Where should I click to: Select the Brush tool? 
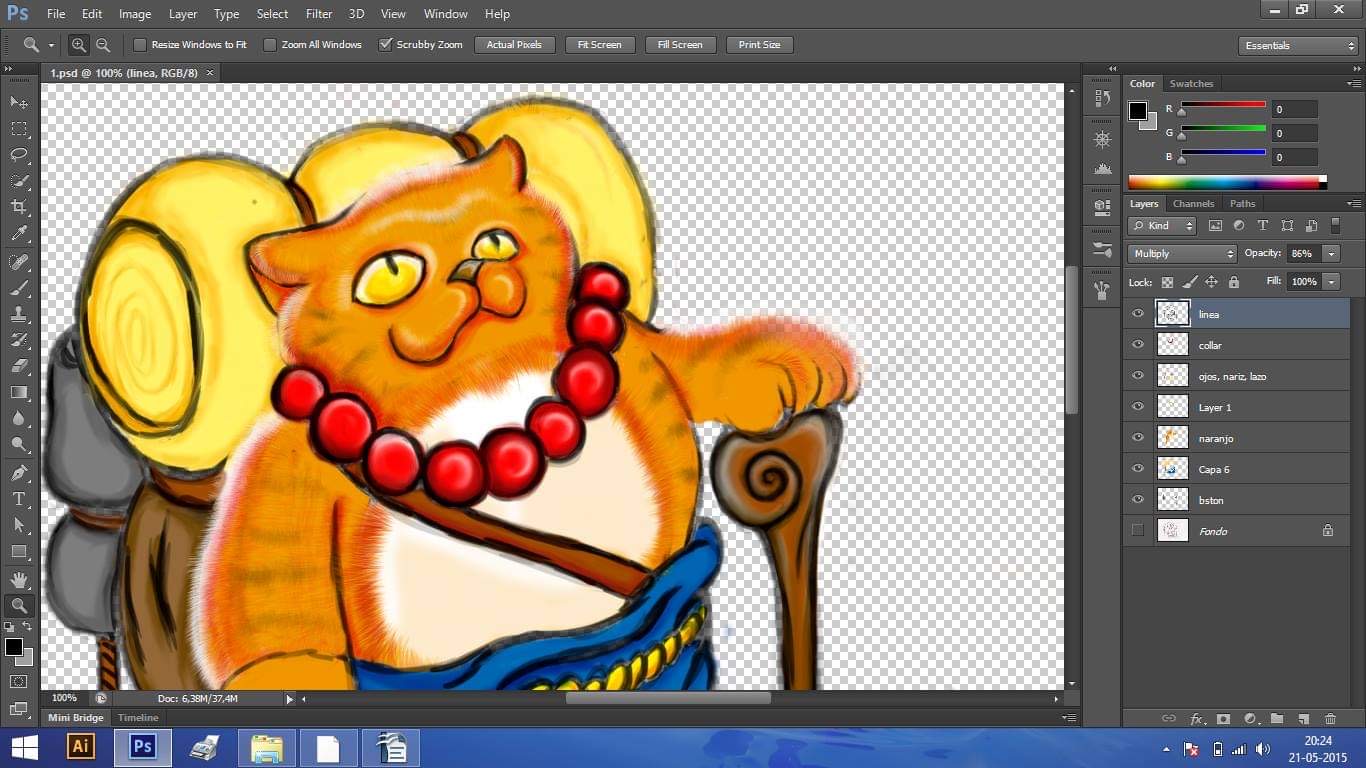(x=19, y=288)
